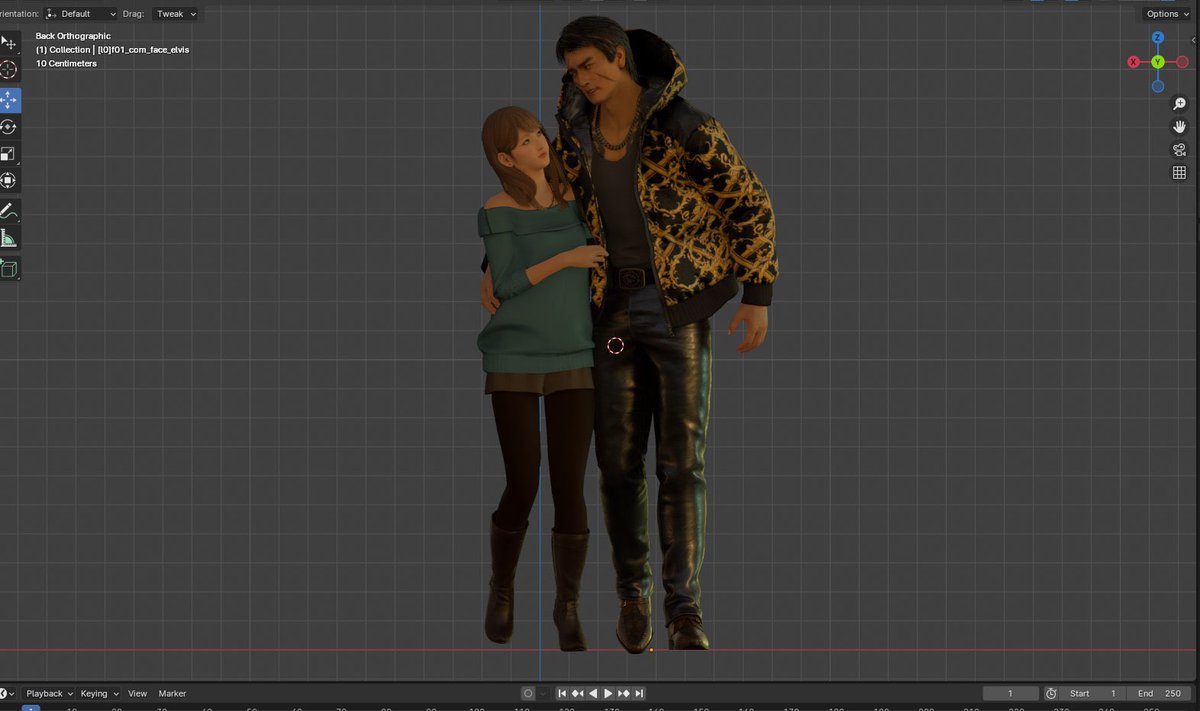Open the Orientation Default dropdown

click(81, 14)
